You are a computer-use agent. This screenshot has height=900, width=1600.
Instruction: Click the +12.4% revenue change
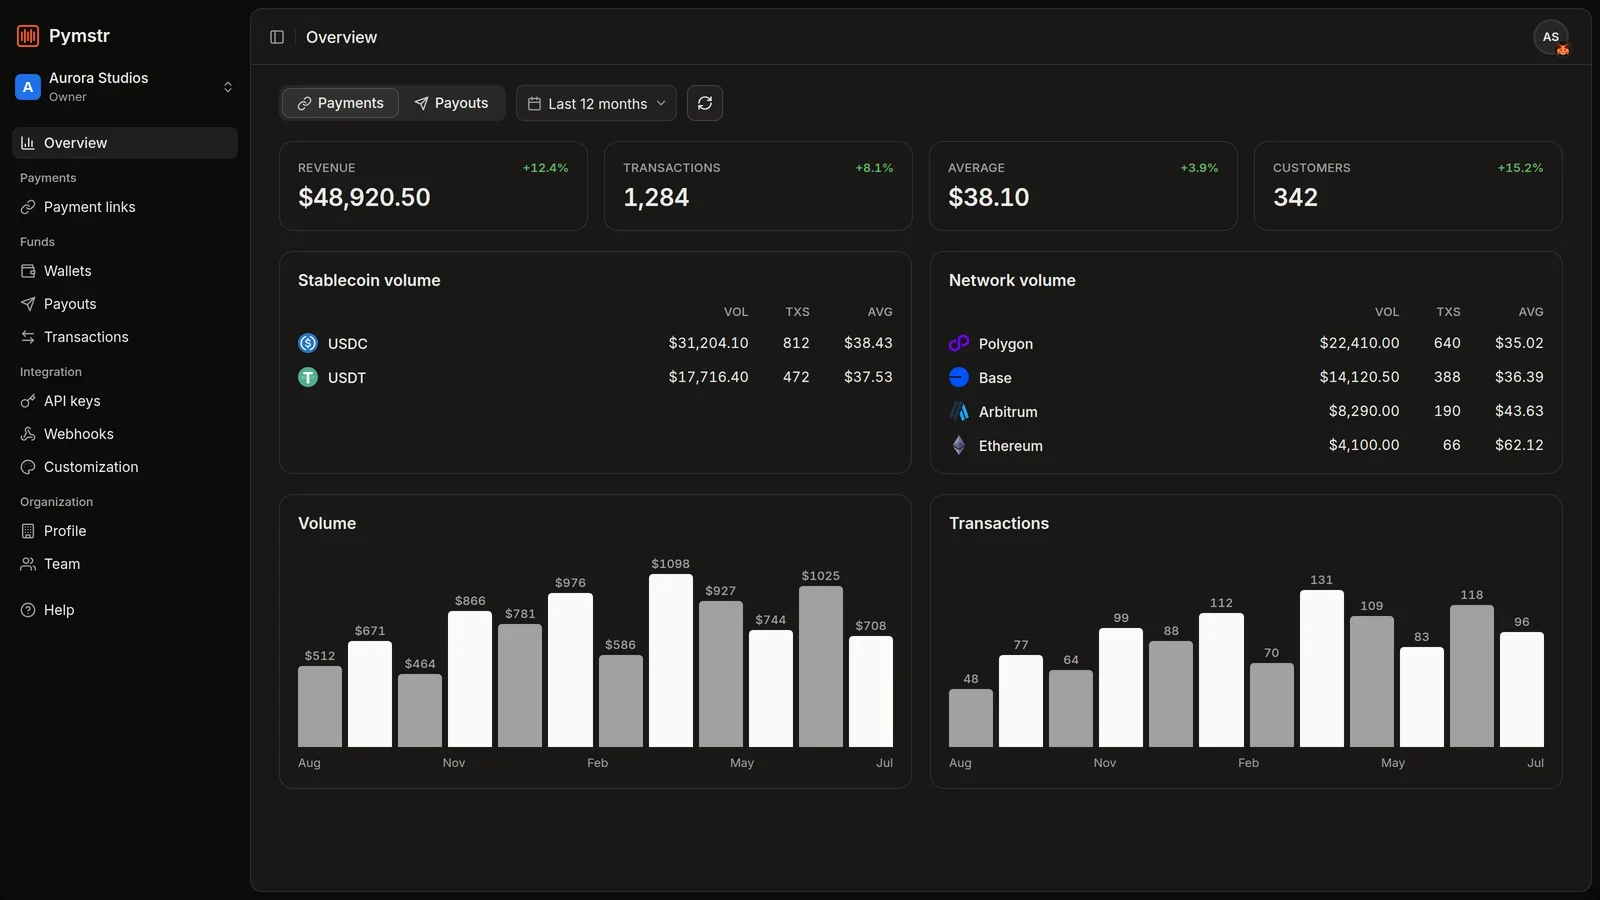click(x=545, y=168)
